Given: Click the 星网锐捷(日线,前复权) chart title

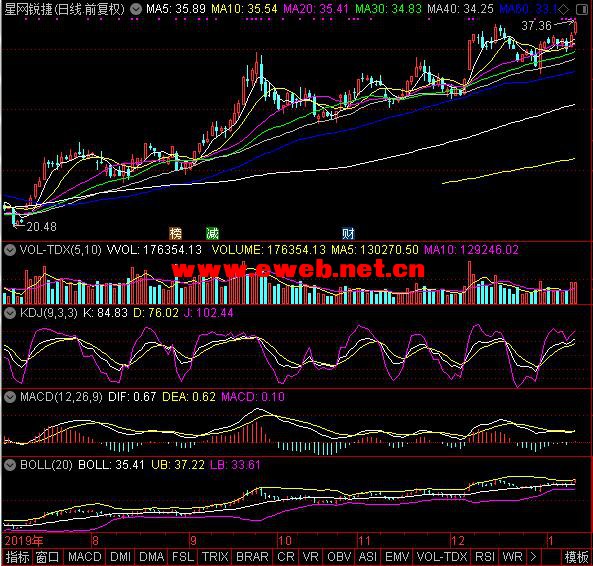Looking at the screenshot, I should pyautogui.click(x=64, y=9).
